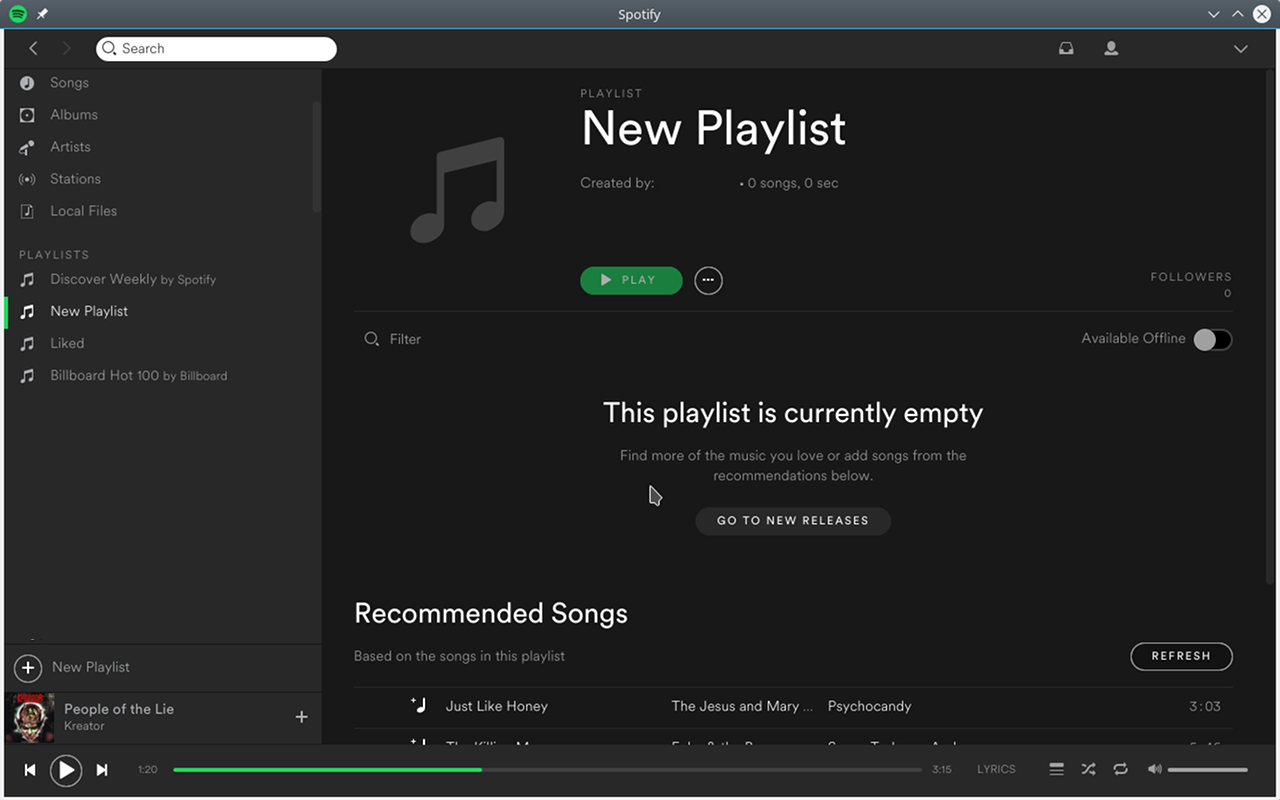This screenshot has width=1280, height=800.
Task: Click the Songs clock icon
Action: click(x=27, y=83)
